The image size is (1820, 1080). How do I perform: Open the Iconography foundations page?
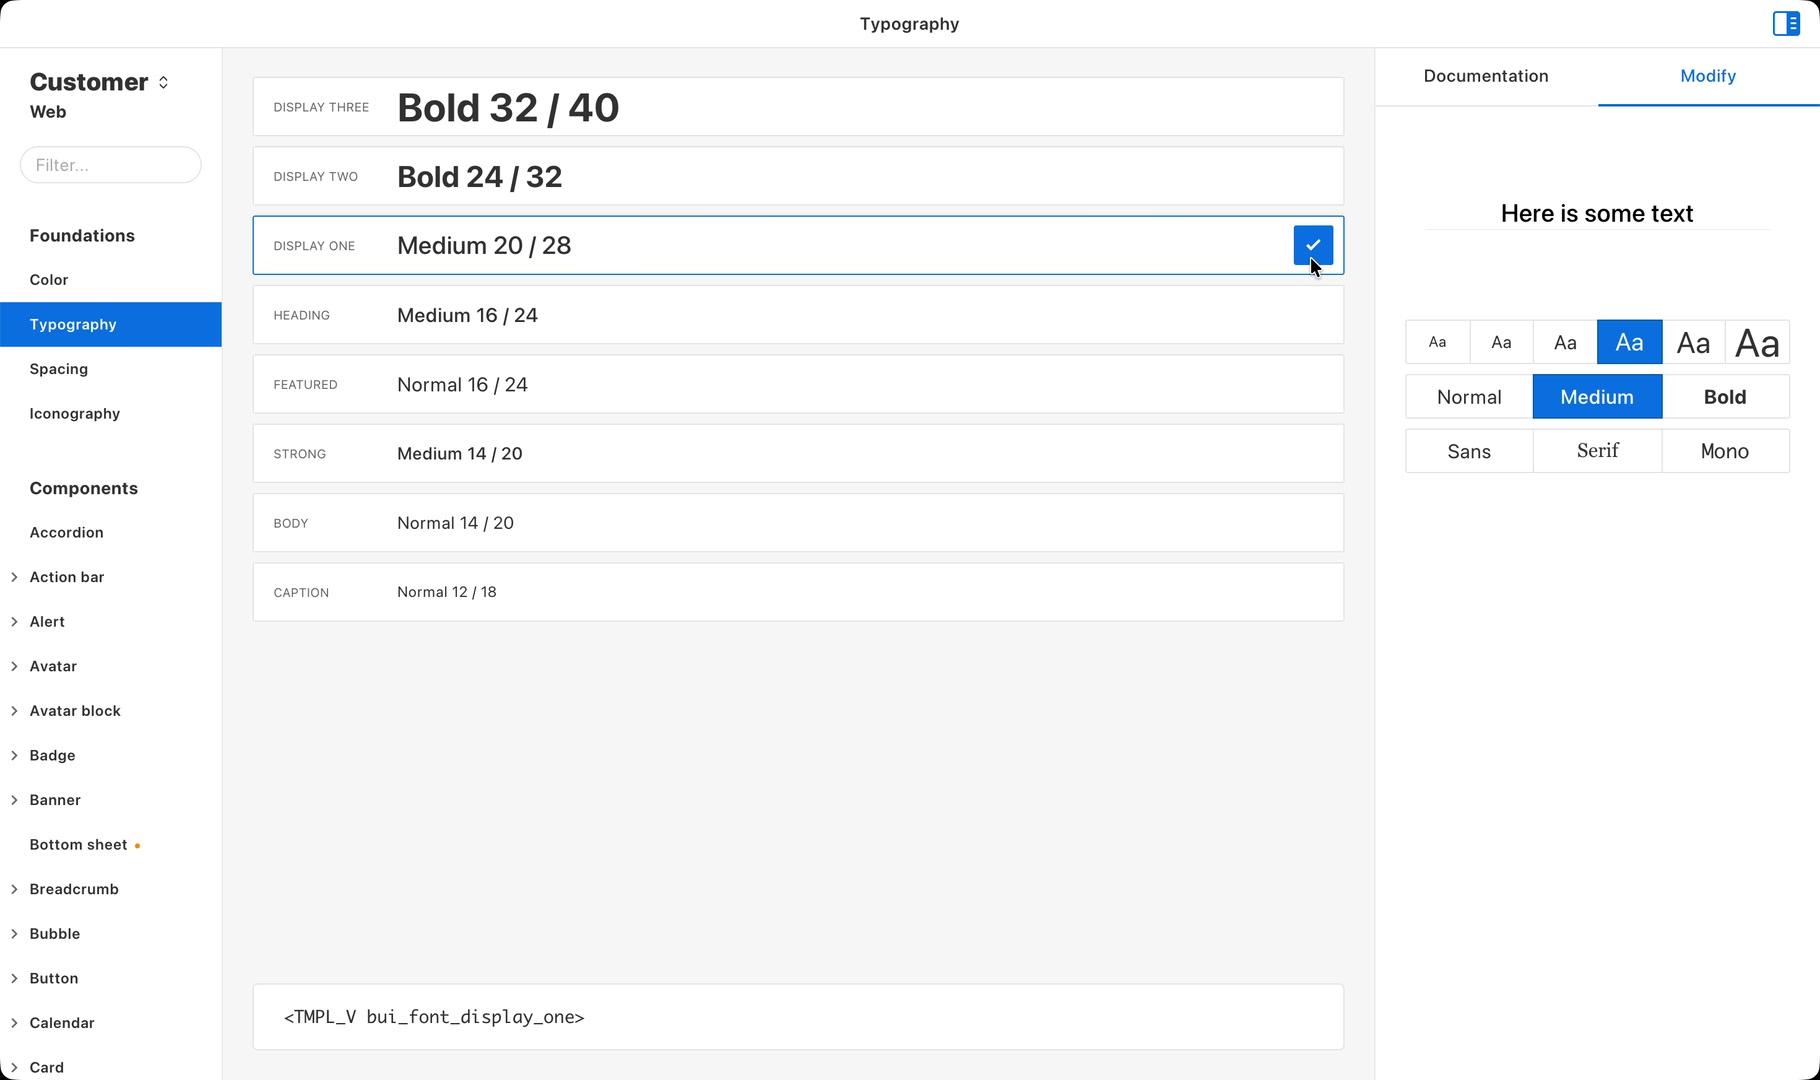pos(111,414)
